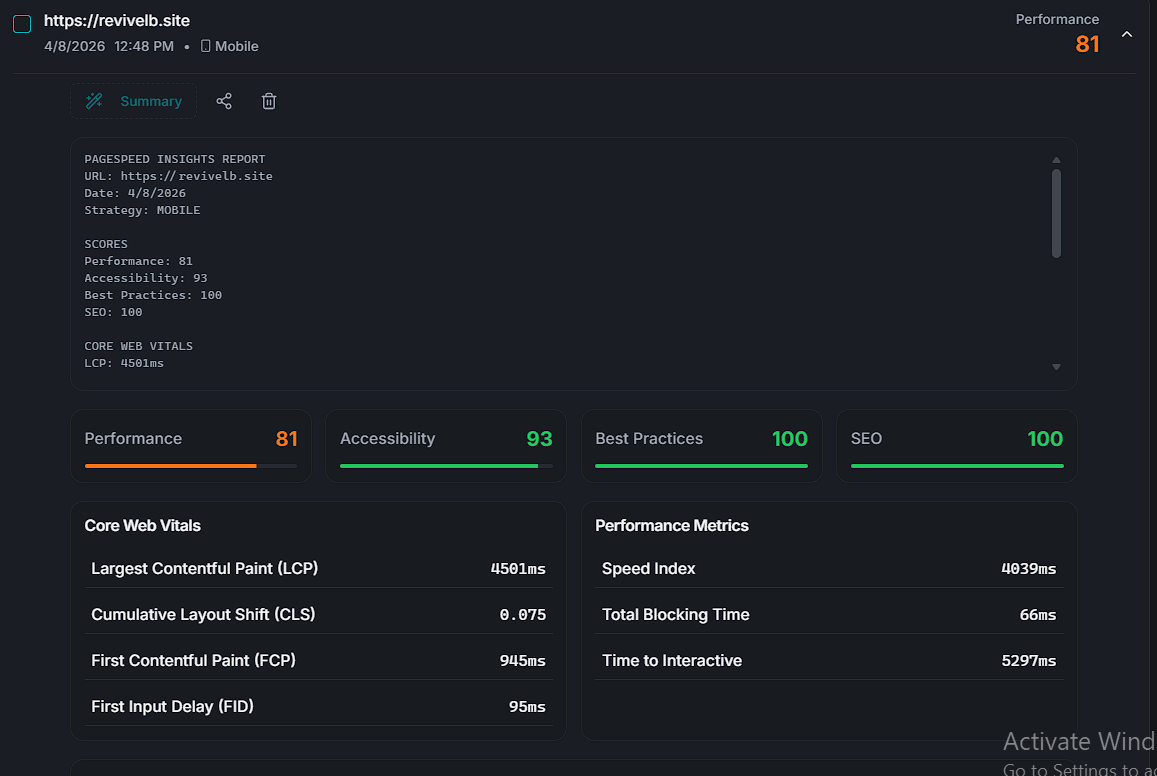Screen dimensions: 1157x776
Task: Click the share icon next to Summary
Action: 224,101
